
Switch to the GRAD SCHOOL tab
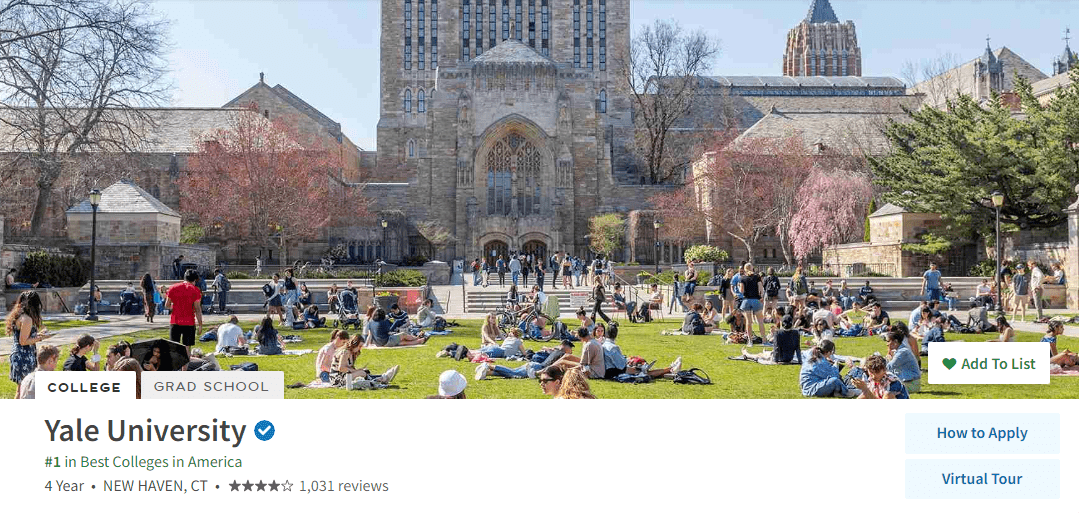click(211, 386)
